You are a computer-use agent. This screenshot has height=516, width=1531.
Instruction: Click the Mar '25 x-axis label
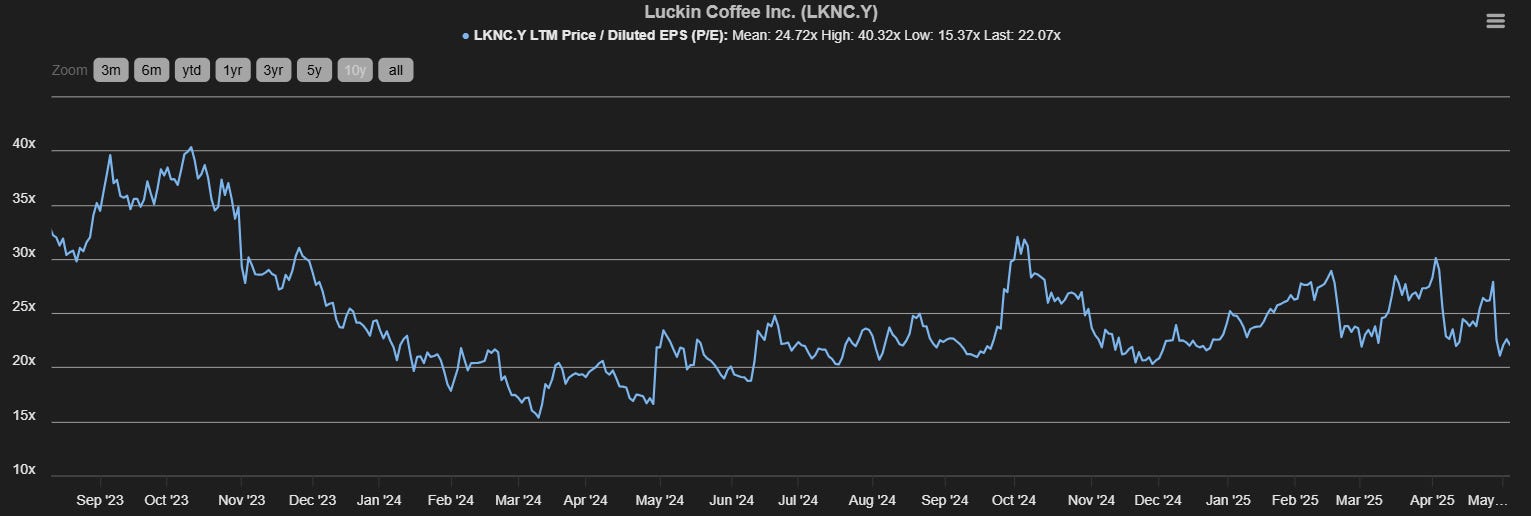[x=1359, y=500]
